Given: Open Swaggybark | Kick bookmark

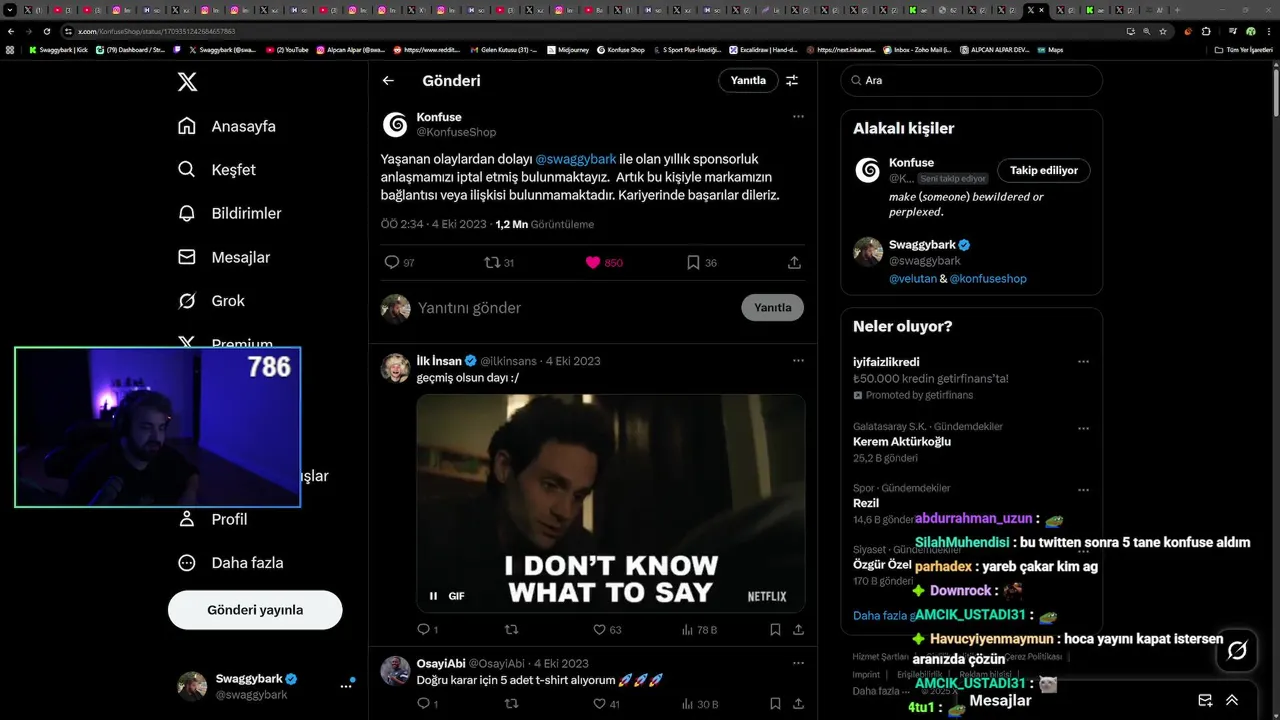Looking at the screenshot, I should (x=58, y=49).
